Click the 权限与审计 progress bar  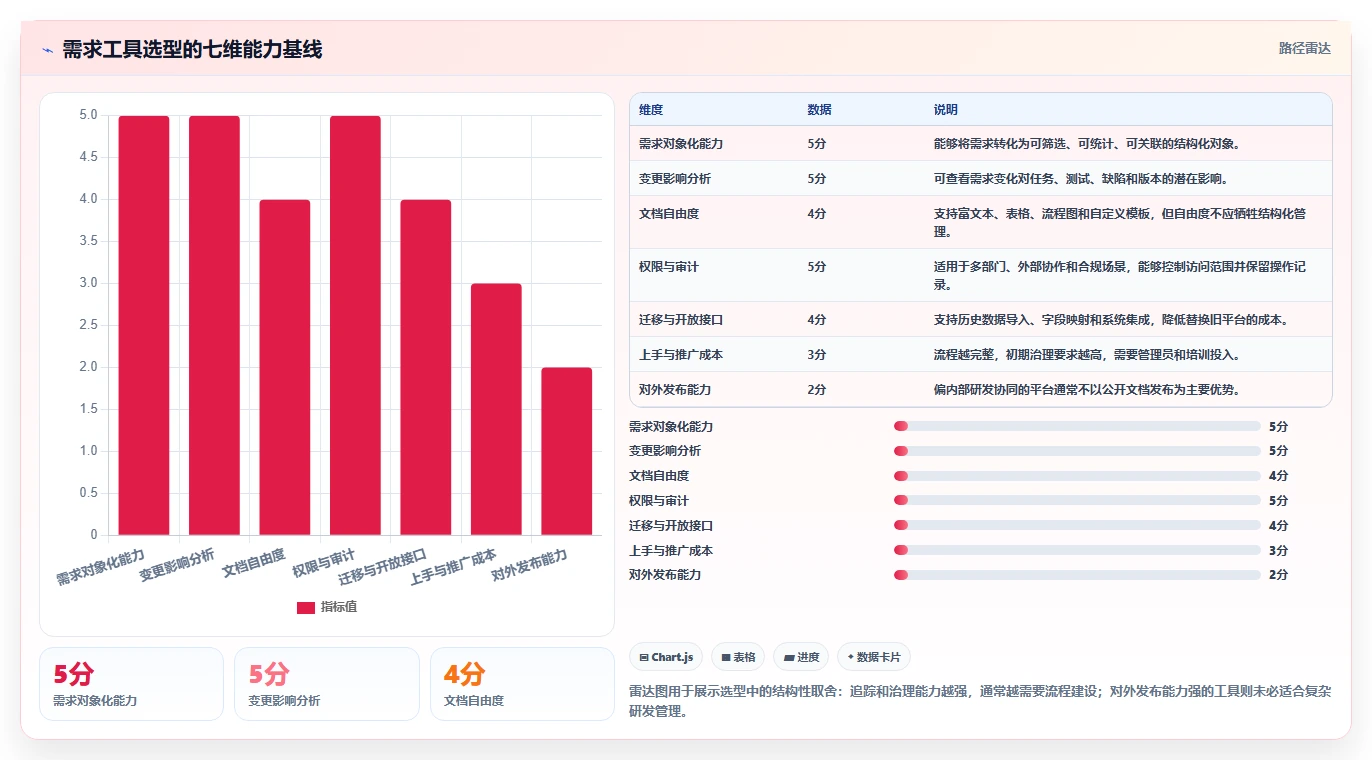[1077, 500]
